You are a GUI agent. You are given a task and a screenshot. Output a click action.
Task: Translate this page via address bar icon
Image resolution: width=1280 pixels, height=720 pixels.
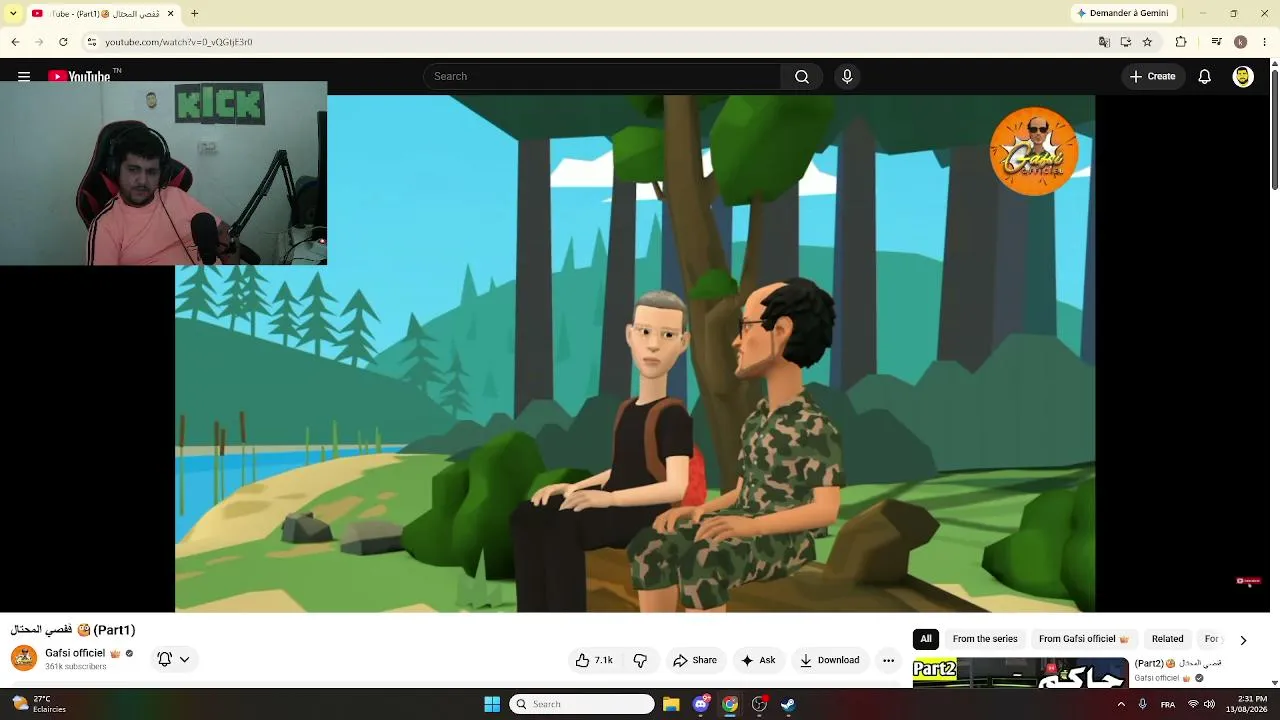click(1104, 42)
